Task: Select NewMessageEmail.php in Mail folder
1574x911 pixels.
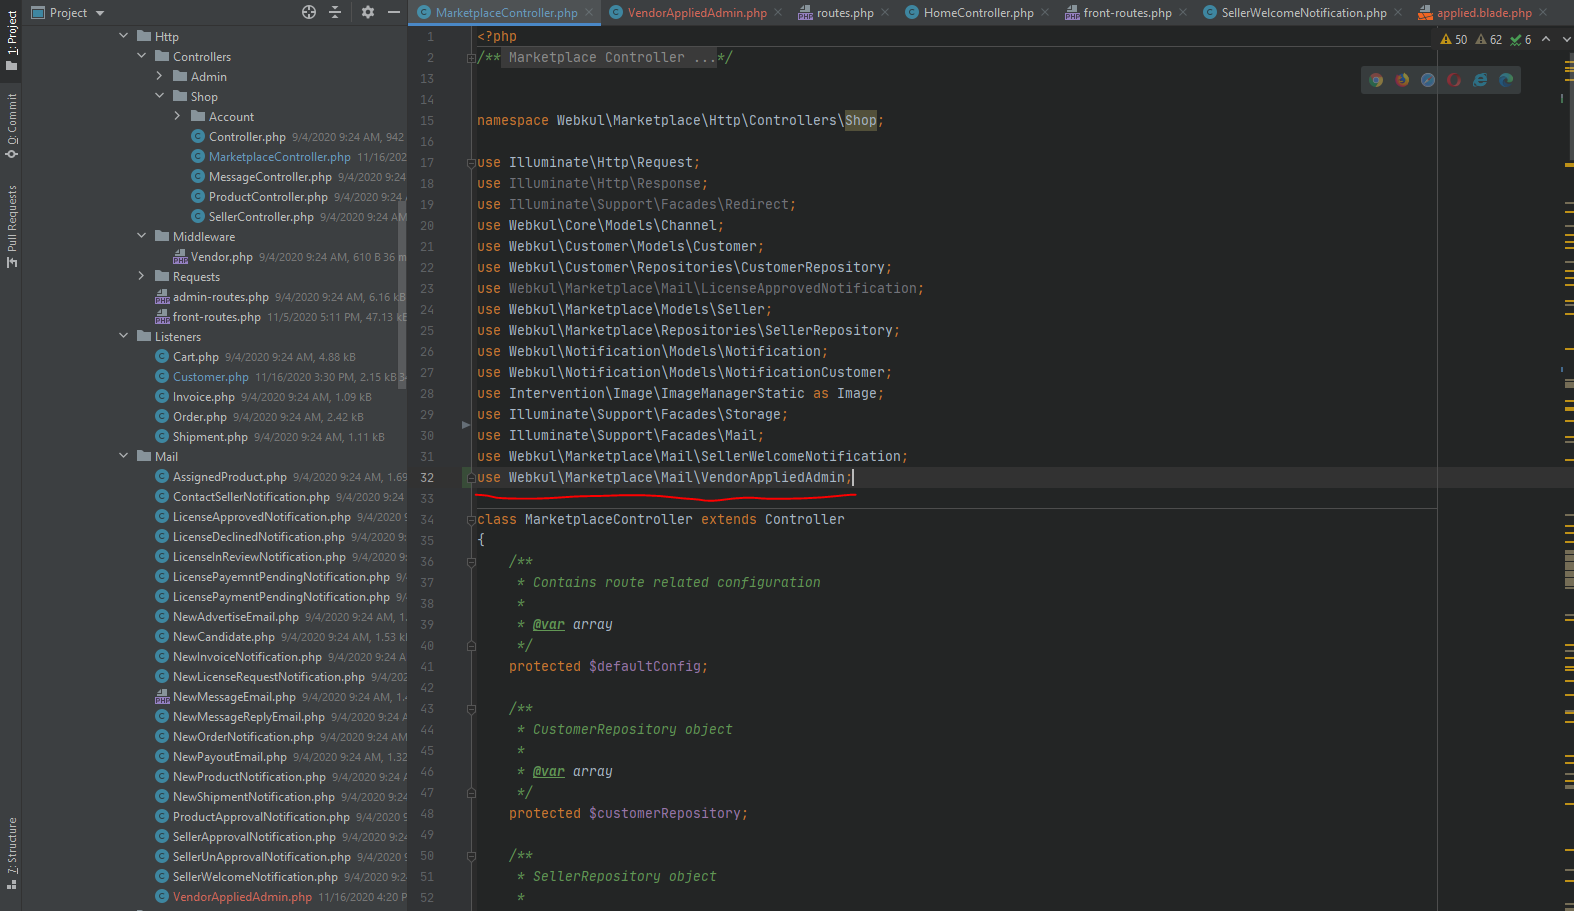Action: click(x=234, y=697)
